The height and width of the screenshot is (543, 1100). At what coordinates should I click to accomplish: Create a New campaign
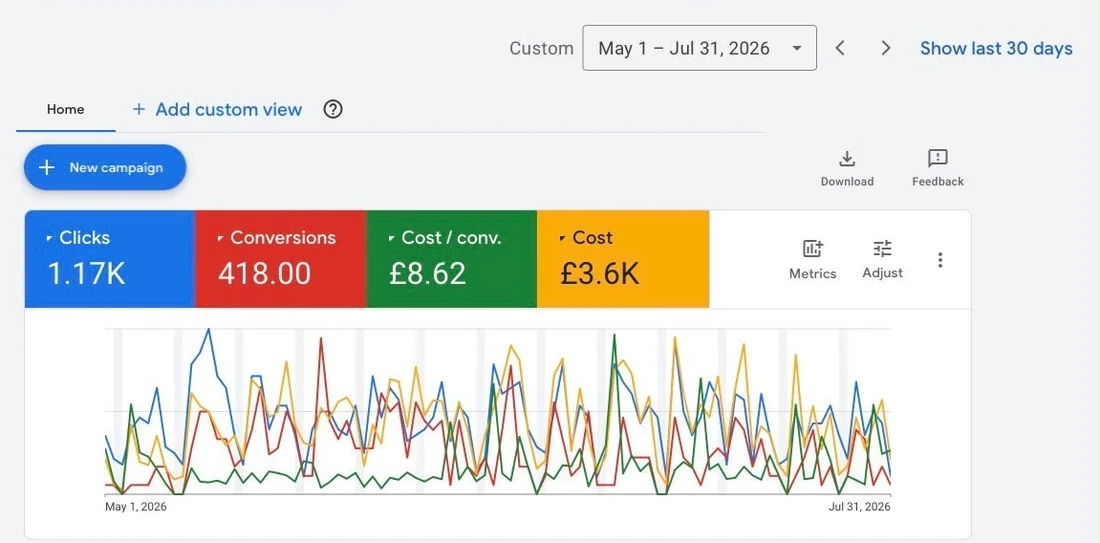click(x=105, y=168)
